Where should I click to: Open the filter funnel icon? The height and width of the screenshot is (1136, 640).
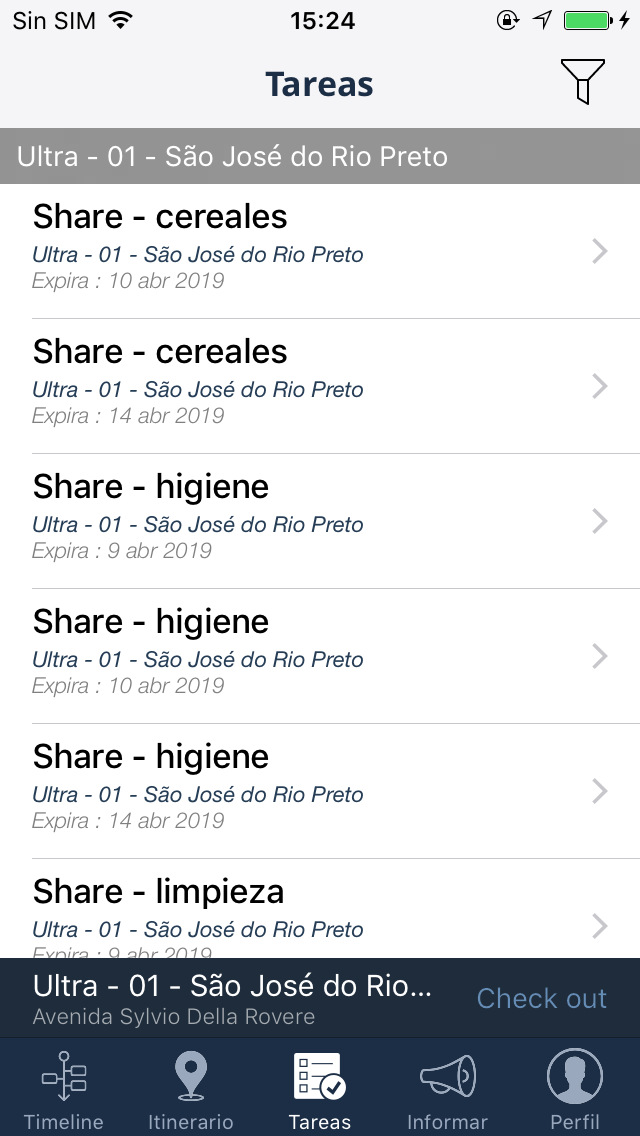click(582, 81)
